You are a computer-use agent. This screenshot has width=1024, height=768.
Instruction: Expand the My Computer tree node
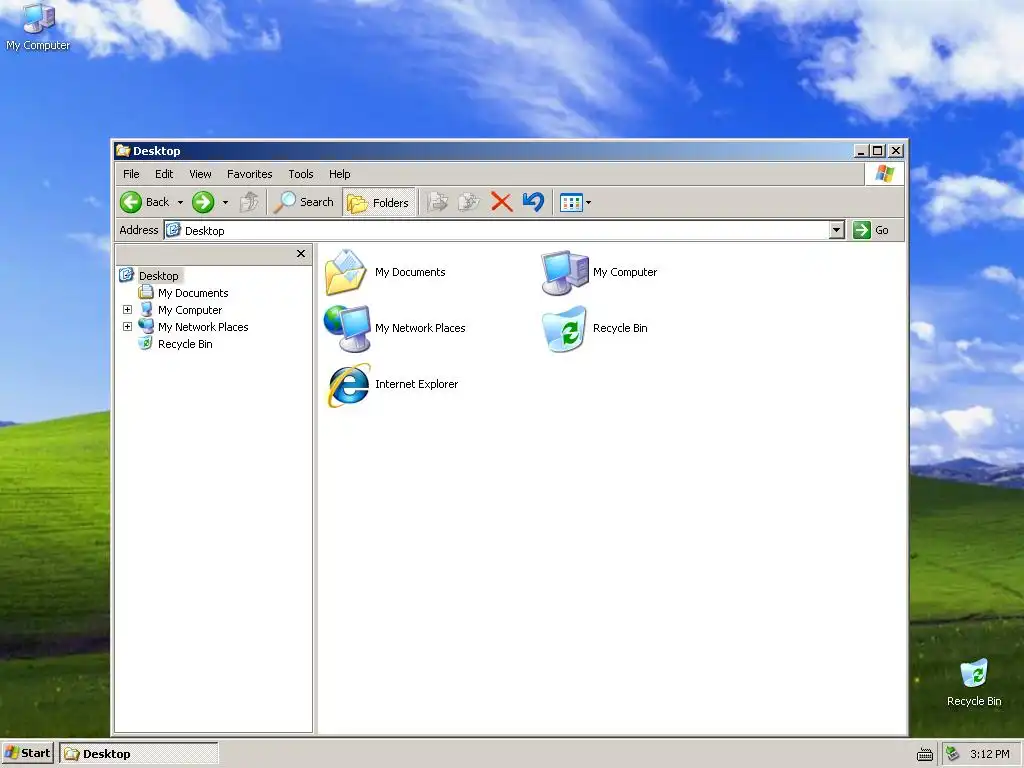pyautogui.click(x=127, y=310)
